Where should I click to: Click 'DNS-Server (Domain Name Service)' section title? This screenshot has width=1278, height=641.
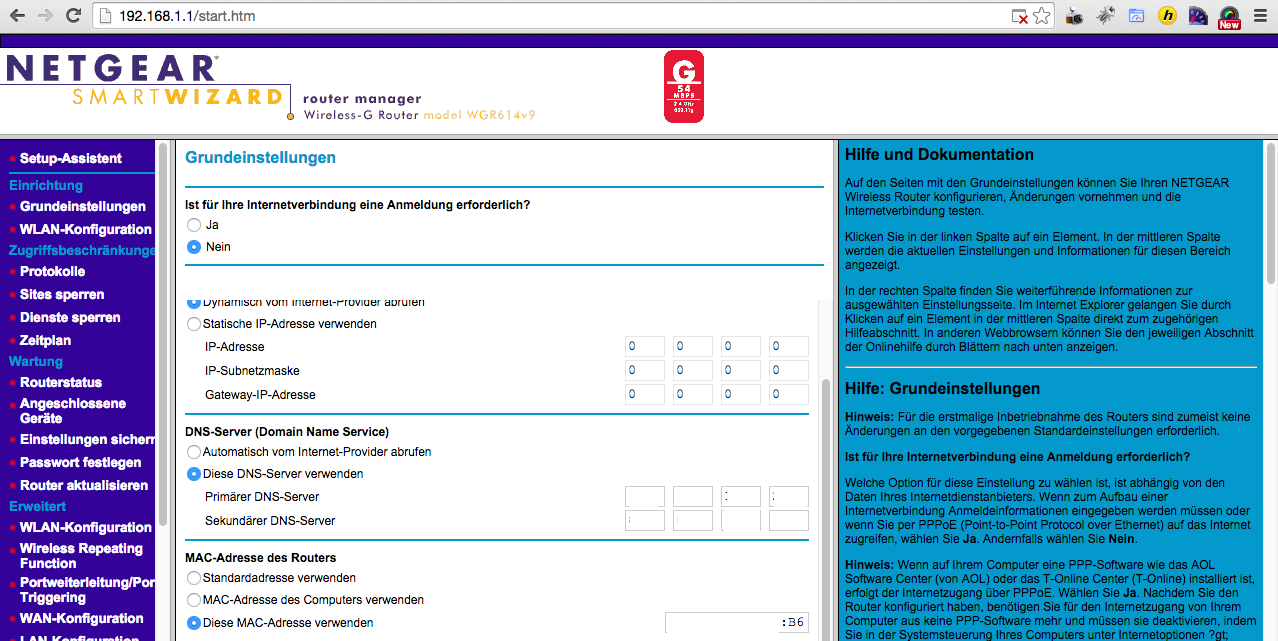287,432
